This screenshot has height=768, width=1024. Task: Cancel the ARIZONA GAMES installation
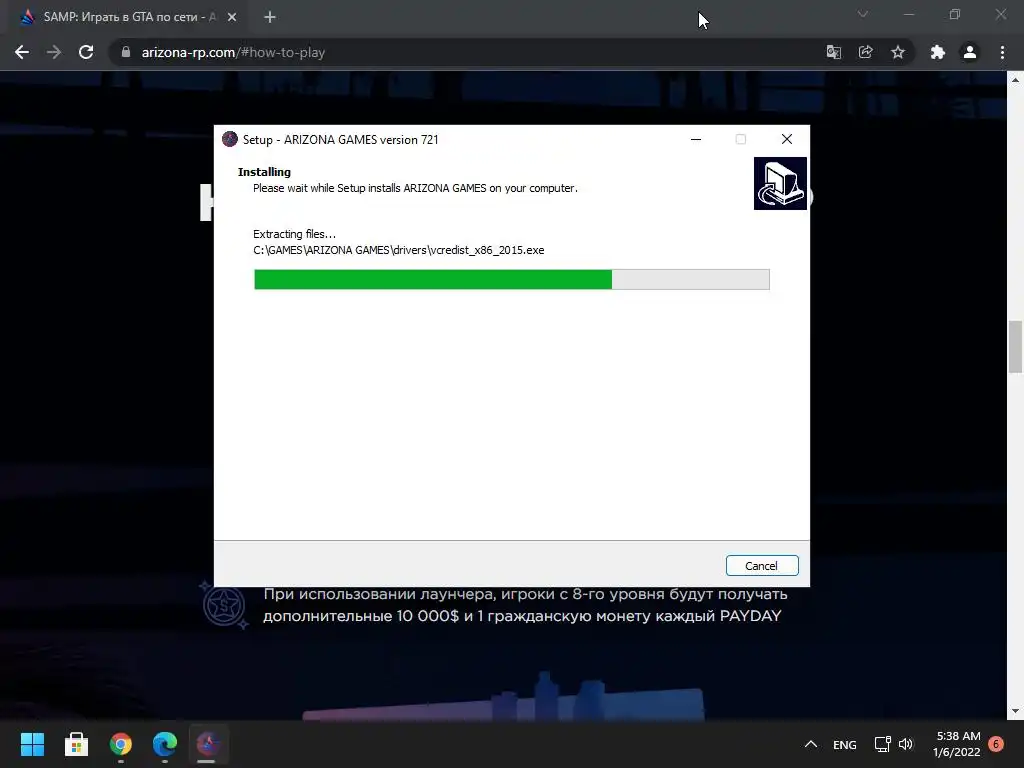pos(761,566)
